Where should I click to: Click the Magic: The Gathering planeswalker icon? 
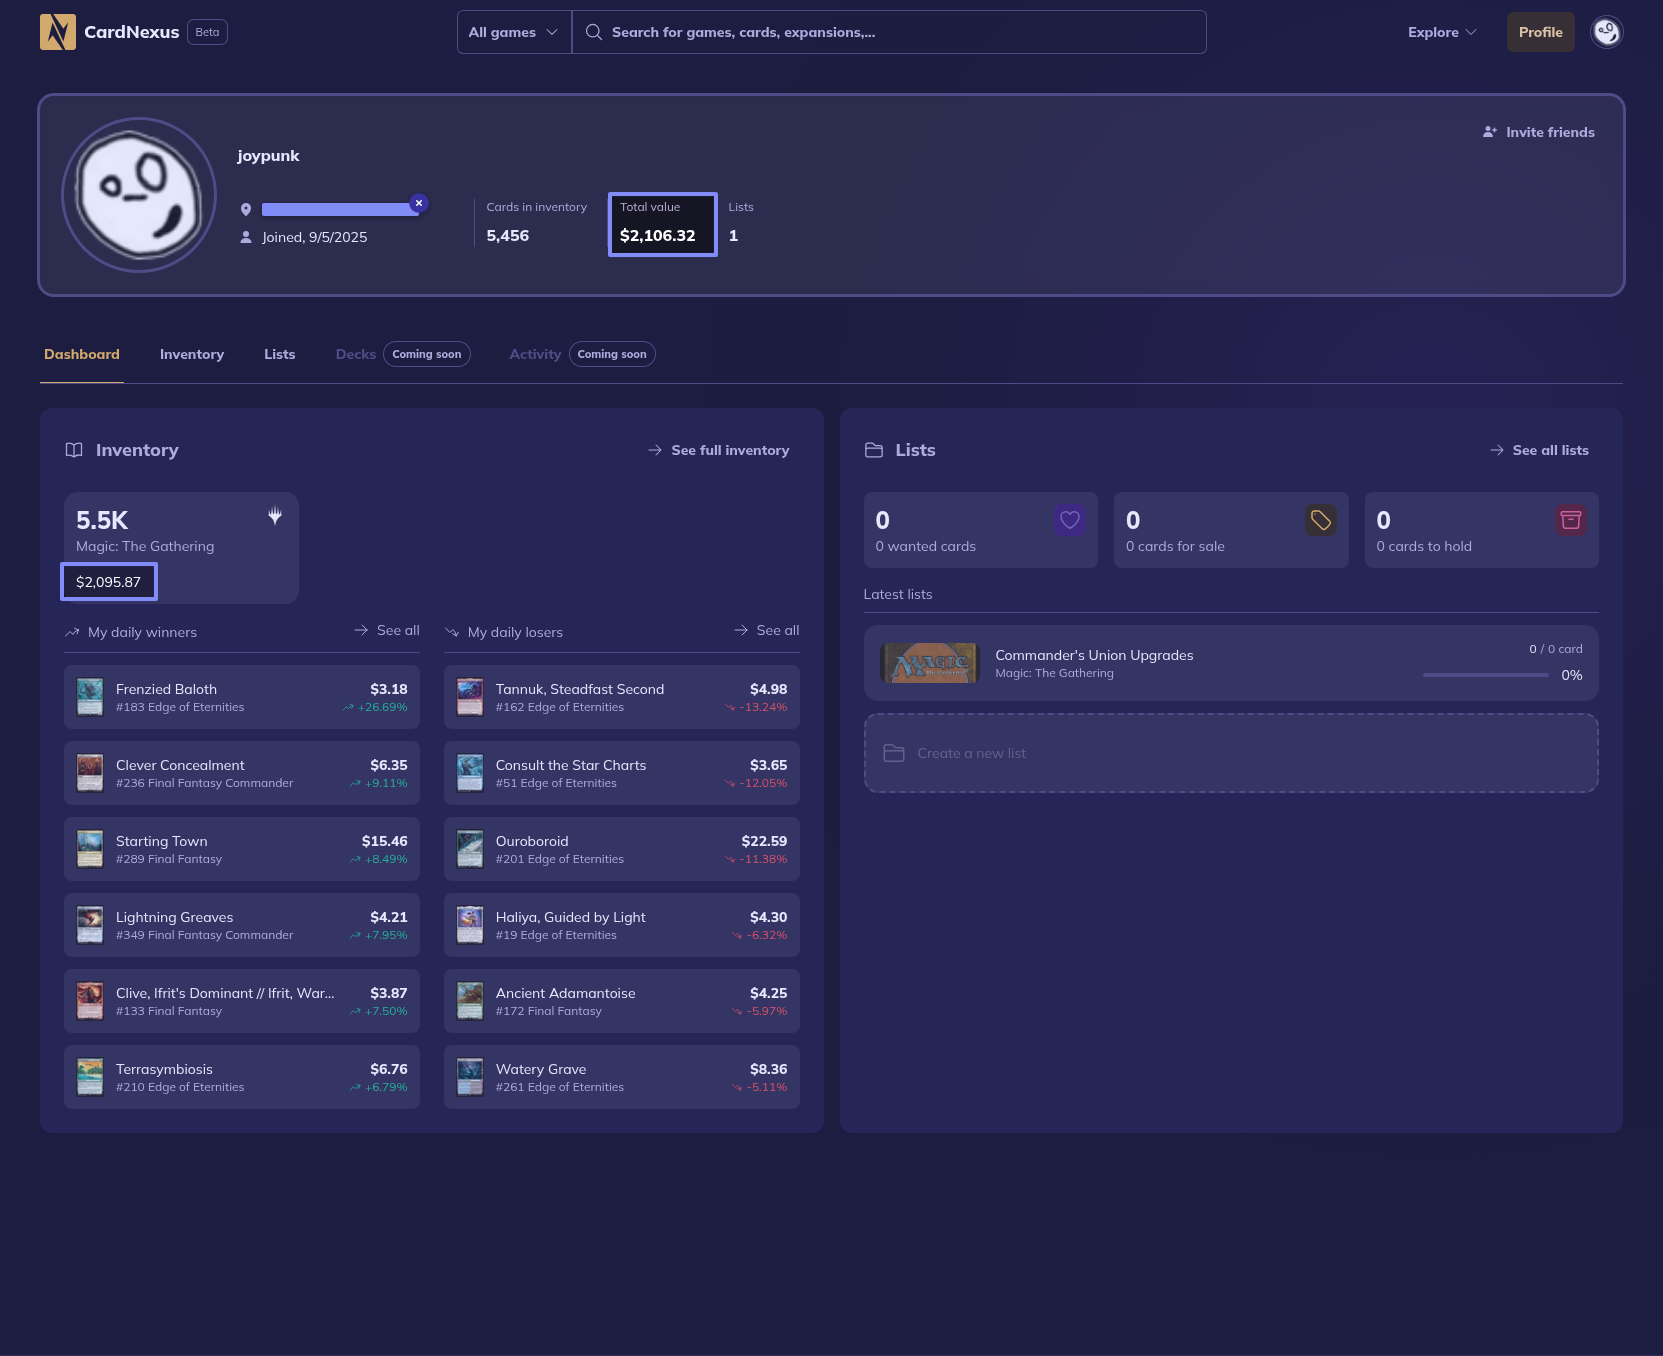[275, 516]
